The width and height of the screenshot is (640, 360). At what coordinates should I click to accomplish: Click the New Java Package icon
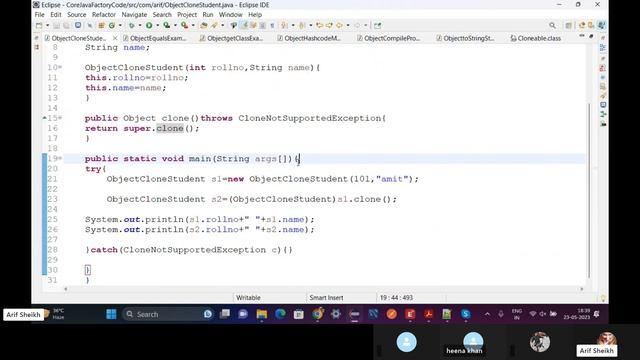pyautogui.click(x=101, y=25)
